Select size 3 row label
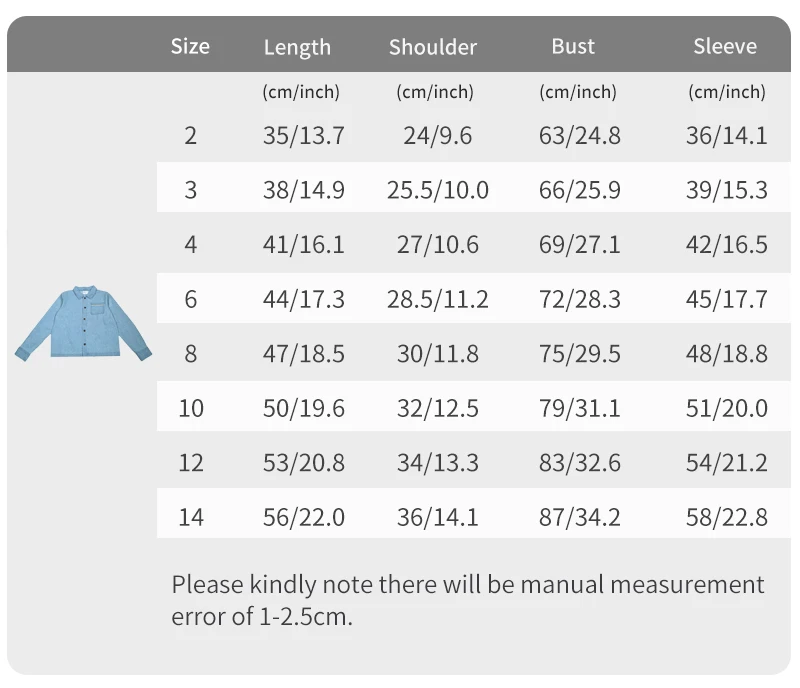 coord(190,190)
